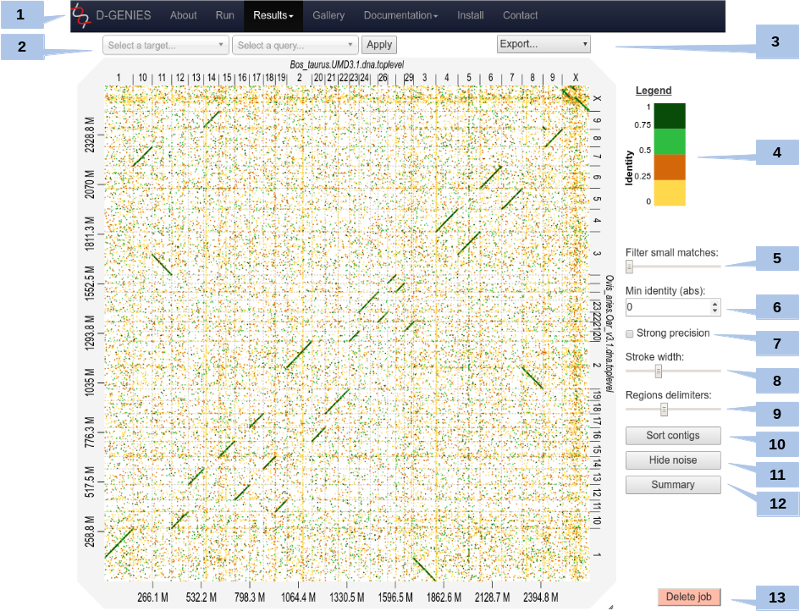Click the Hide noise button
800x611 pixels.
point(672,460)
